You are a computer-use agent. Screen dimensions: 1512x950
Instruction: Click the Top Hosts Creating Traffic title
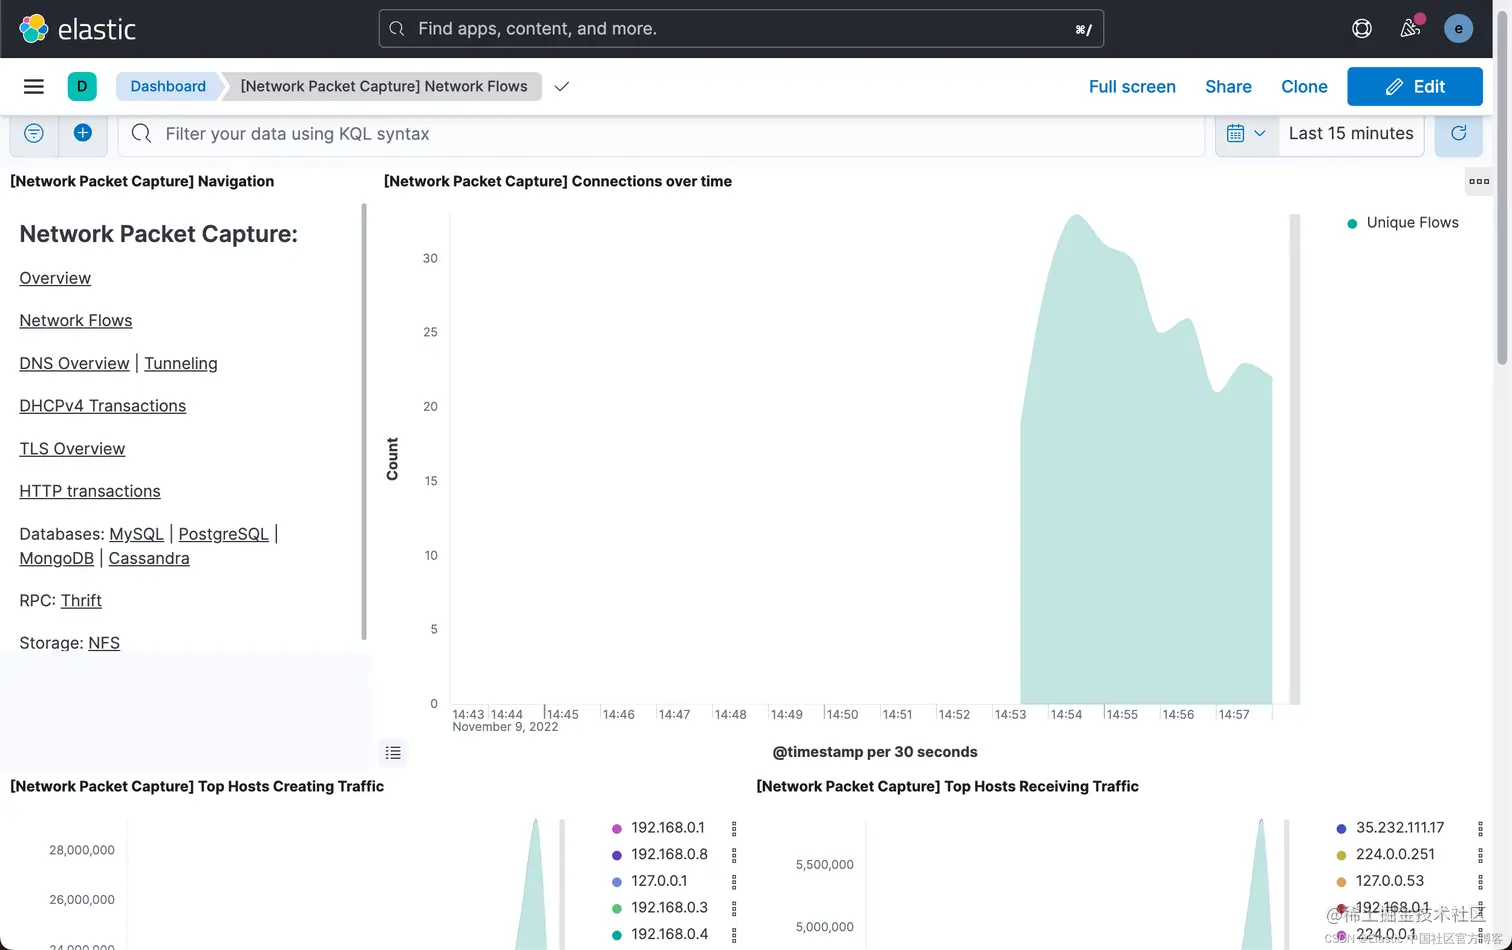pyautogui.click(x=197, y=786)
